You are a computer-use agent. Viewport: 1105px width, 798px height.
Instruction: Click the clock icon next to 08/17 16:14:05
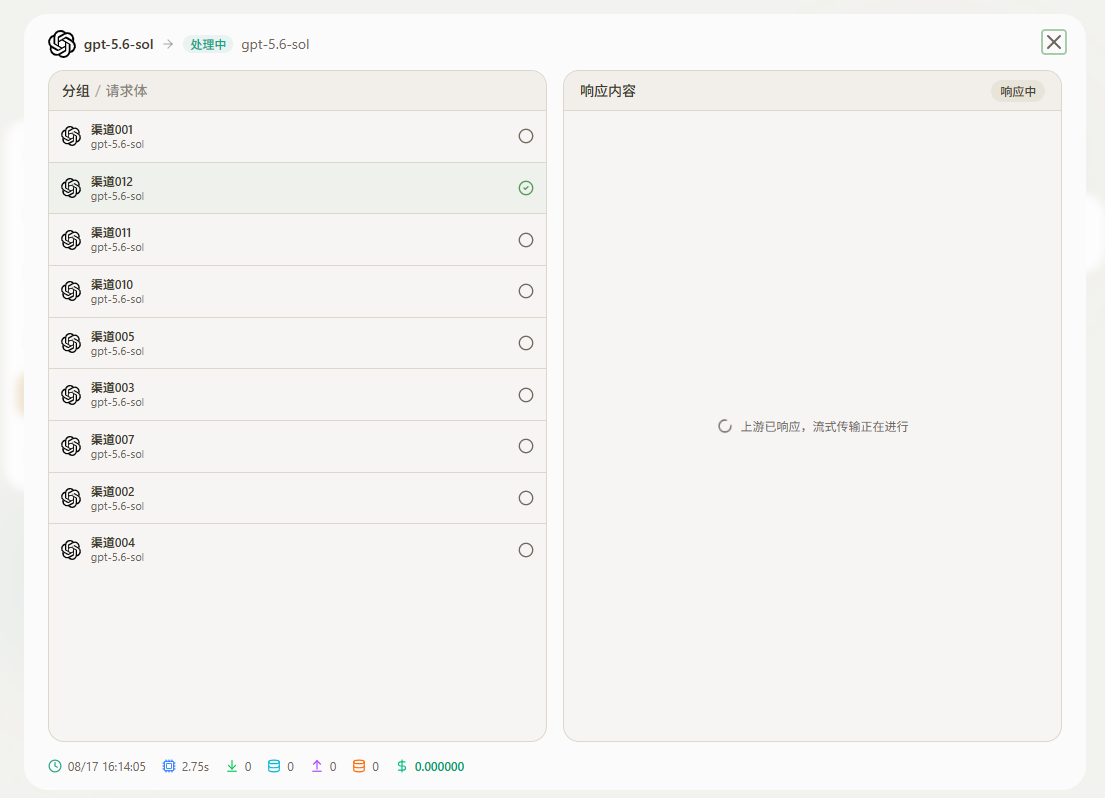[x=55, y=766]
